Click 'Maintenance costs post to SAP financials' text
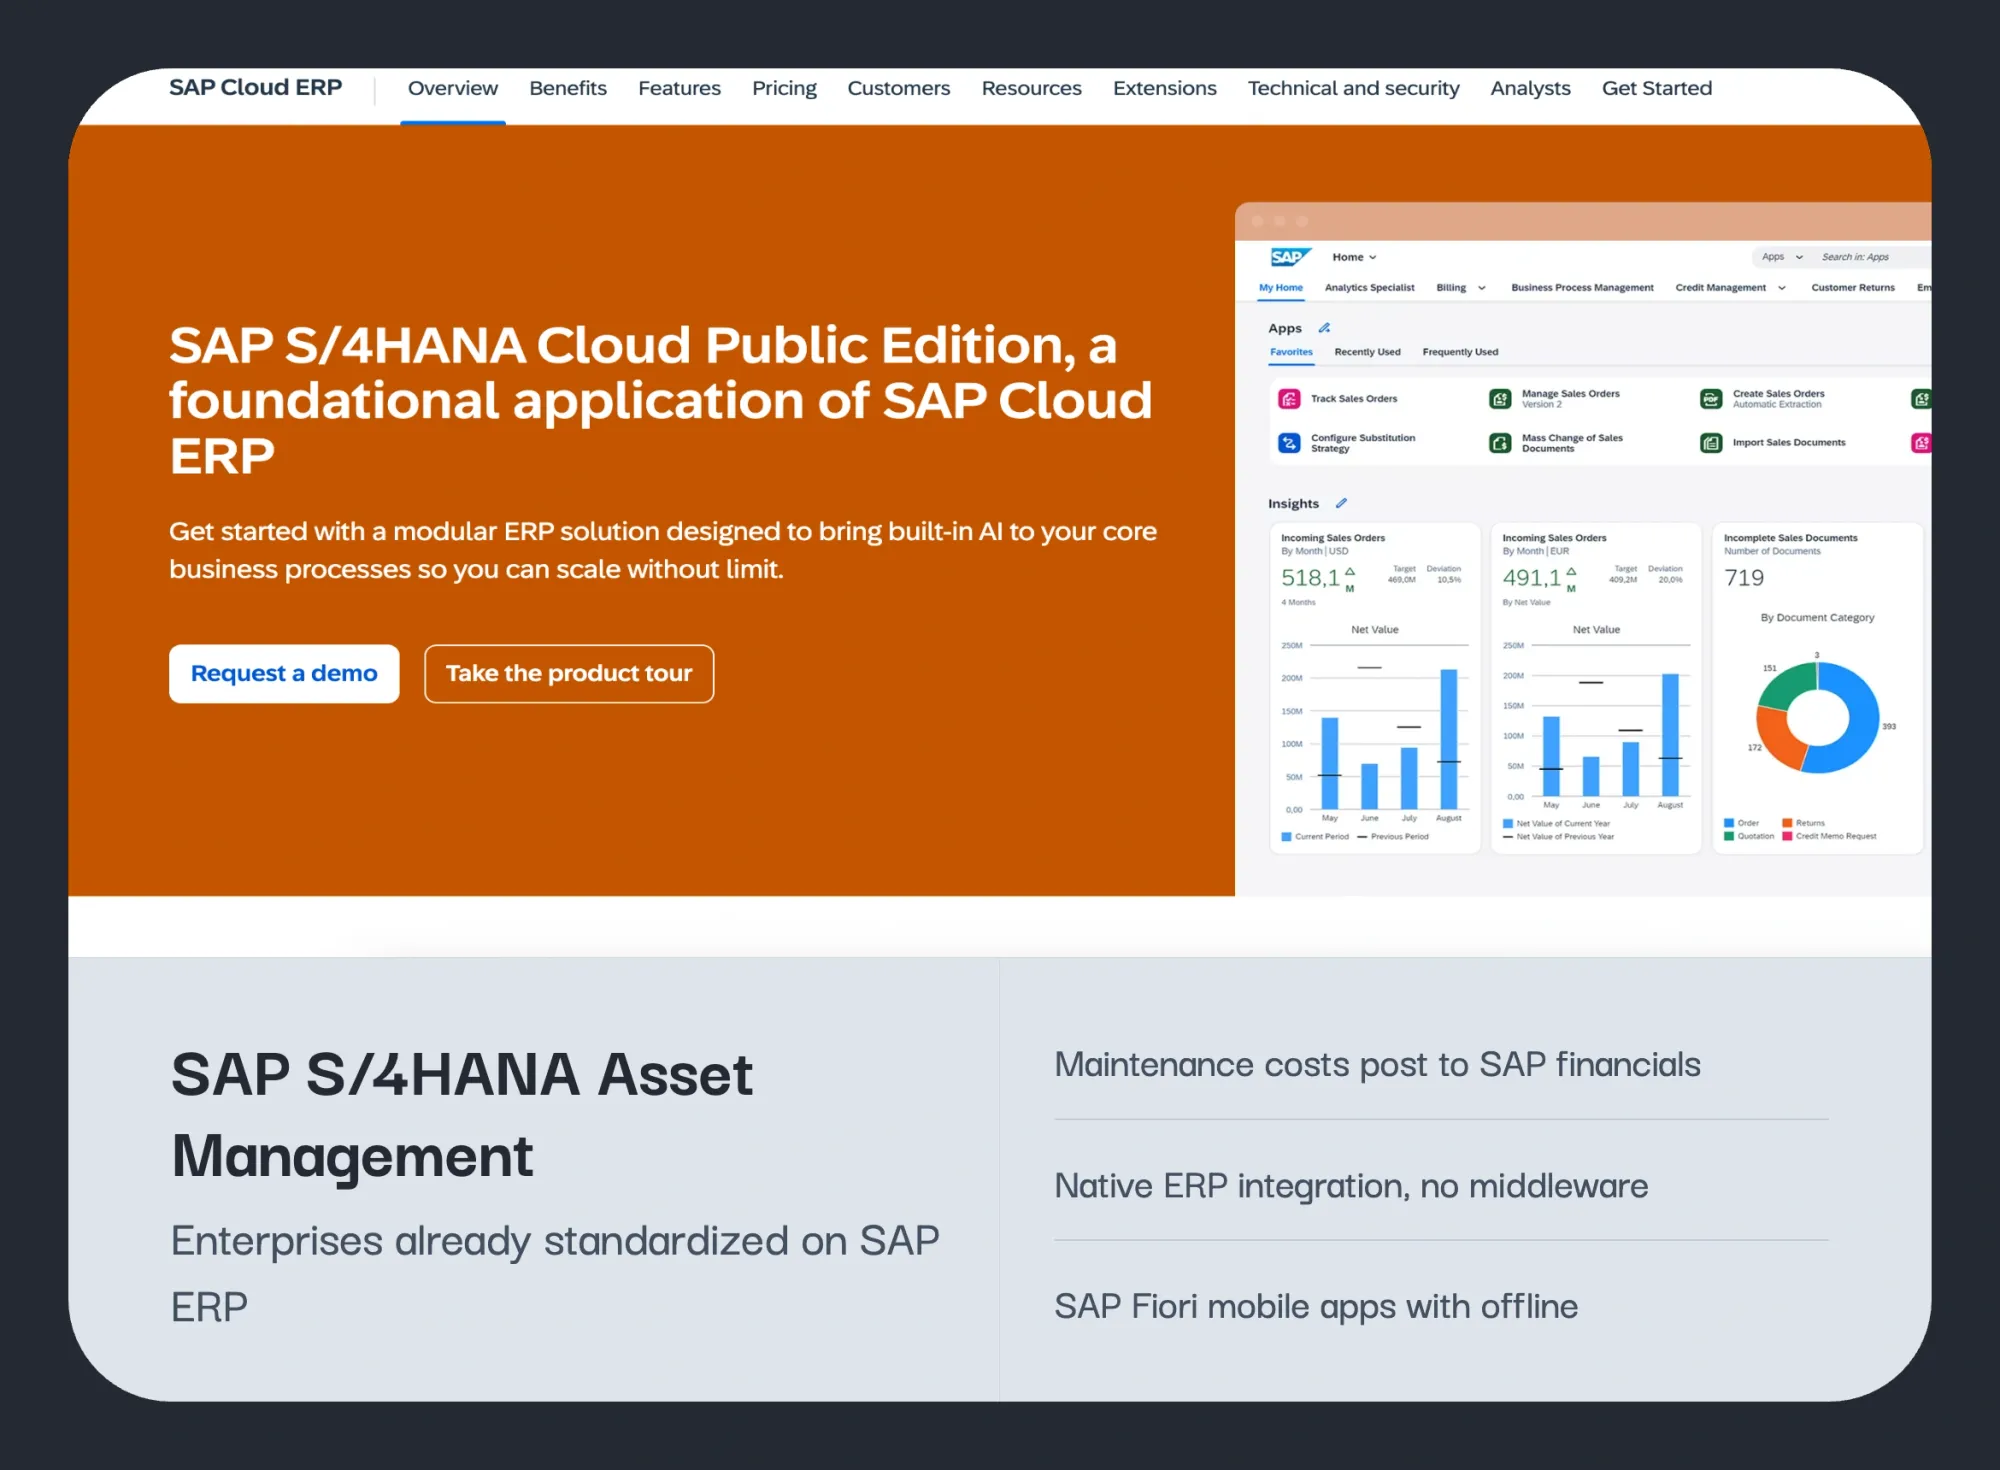The image size is (2000, 1470). 1377,1065
